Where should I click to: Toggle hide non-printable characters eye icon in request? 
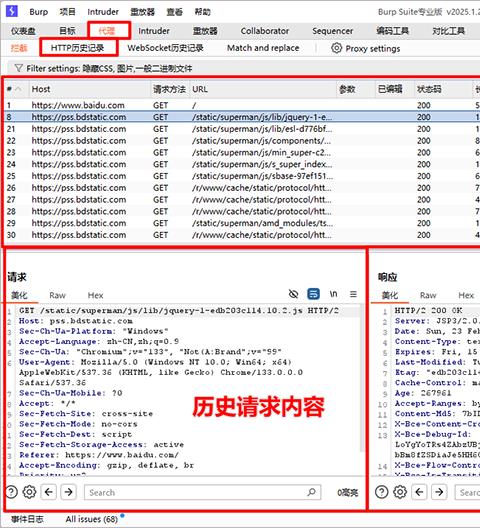(x=293, y=294)
